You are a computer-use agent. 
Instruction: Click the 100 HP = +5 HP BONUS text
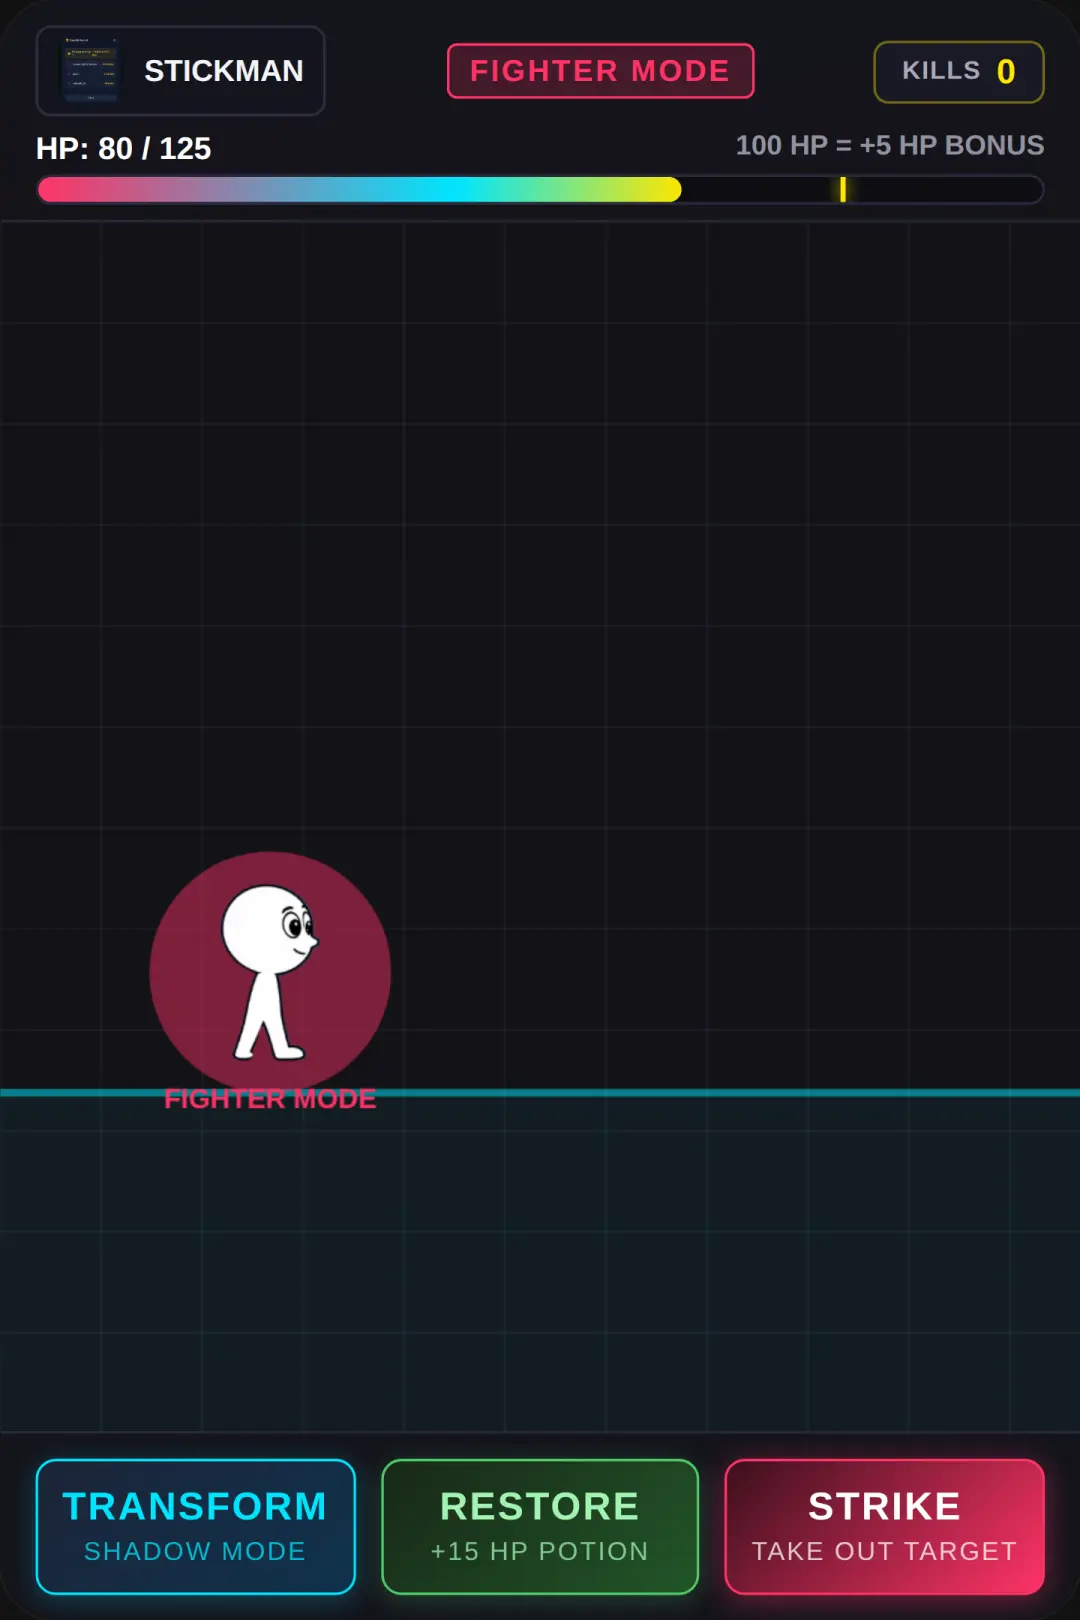pyautogui.click(x=890, y=145)
